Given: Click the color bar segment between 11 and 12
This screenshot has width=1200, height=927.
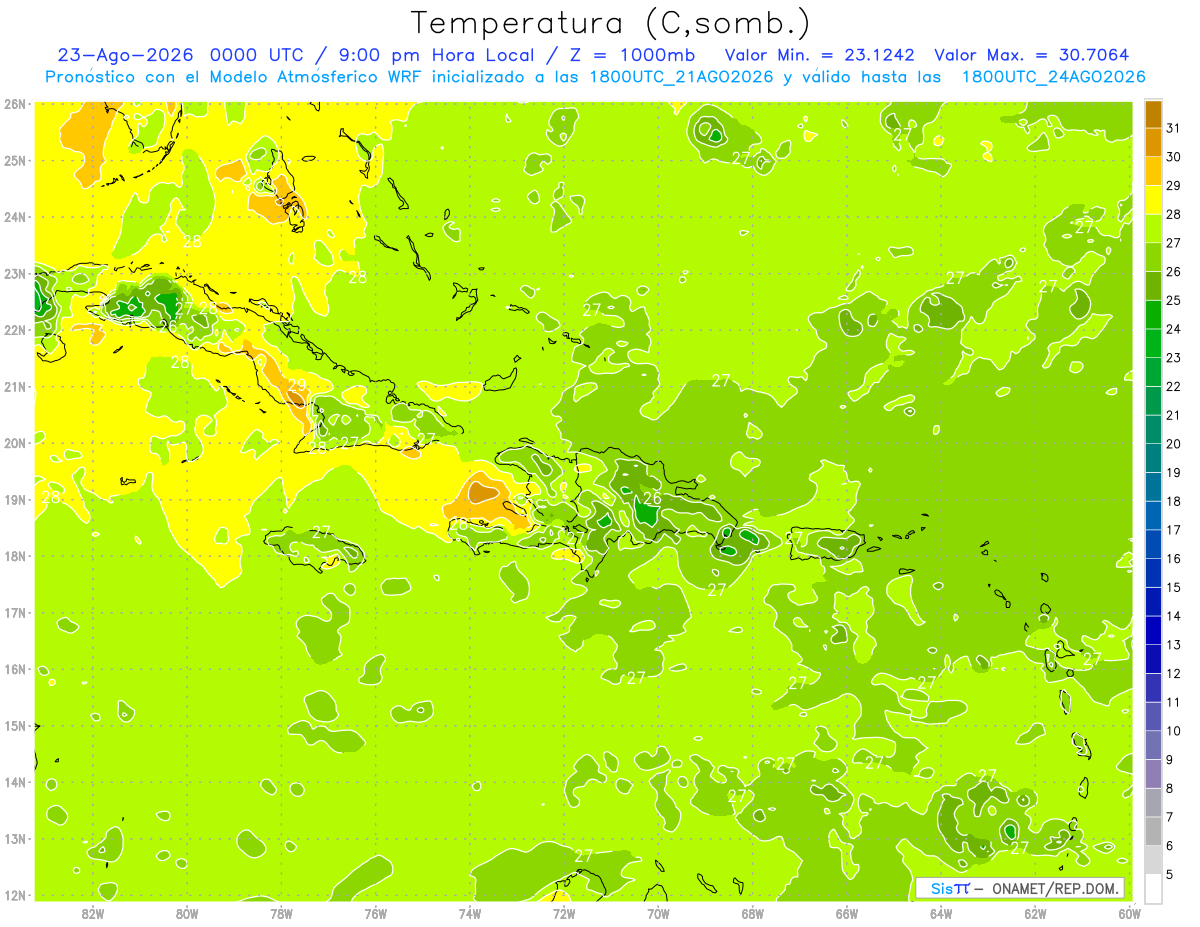Looking at the screenshot, I should (1153, 687).
